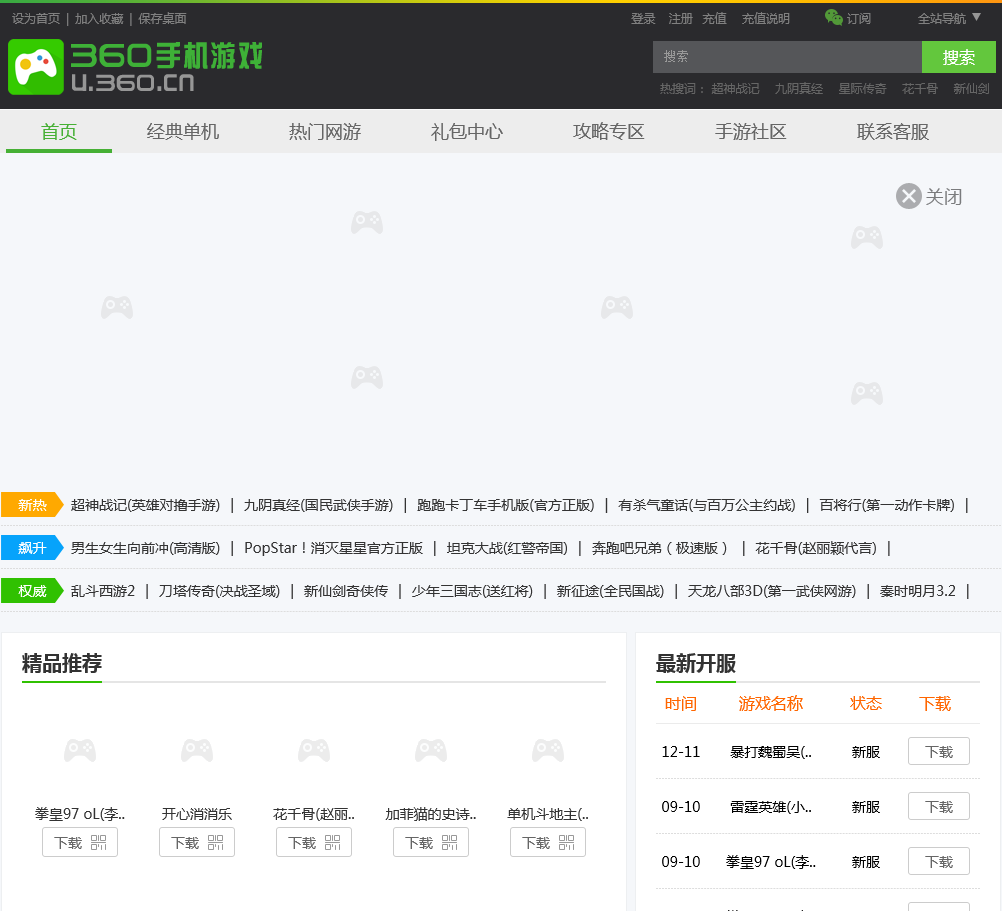Open the 充值 link
Viewport: 1002px width, 911px height.
coord(714,19)
